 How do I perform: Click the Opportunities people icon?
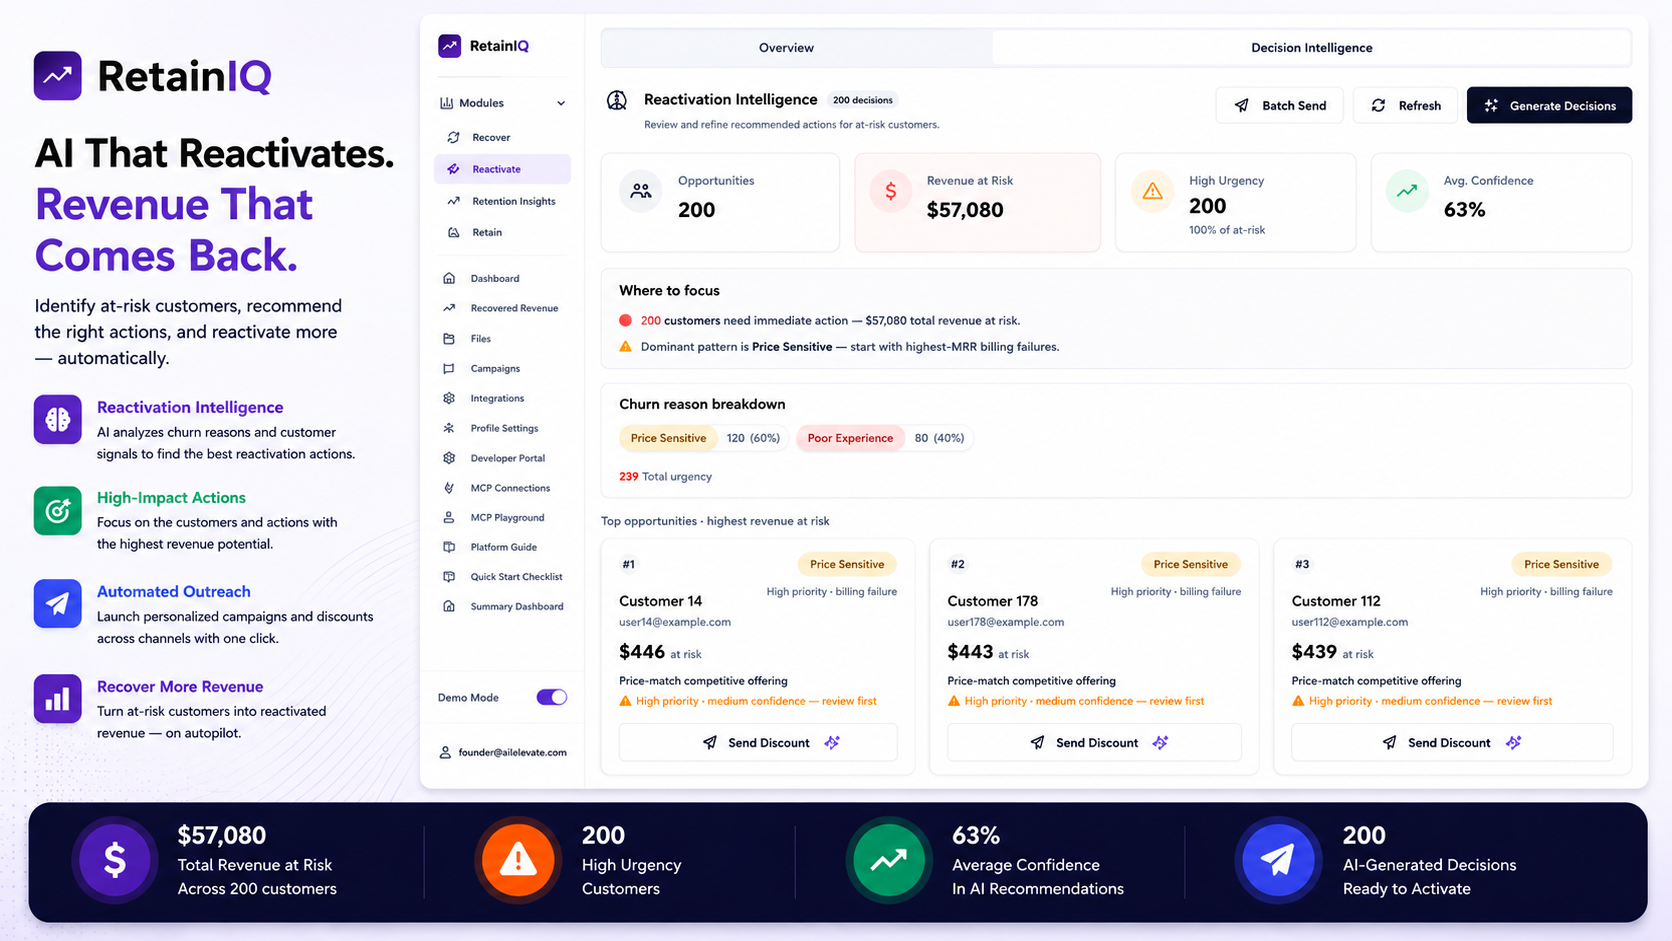(641, 190)
